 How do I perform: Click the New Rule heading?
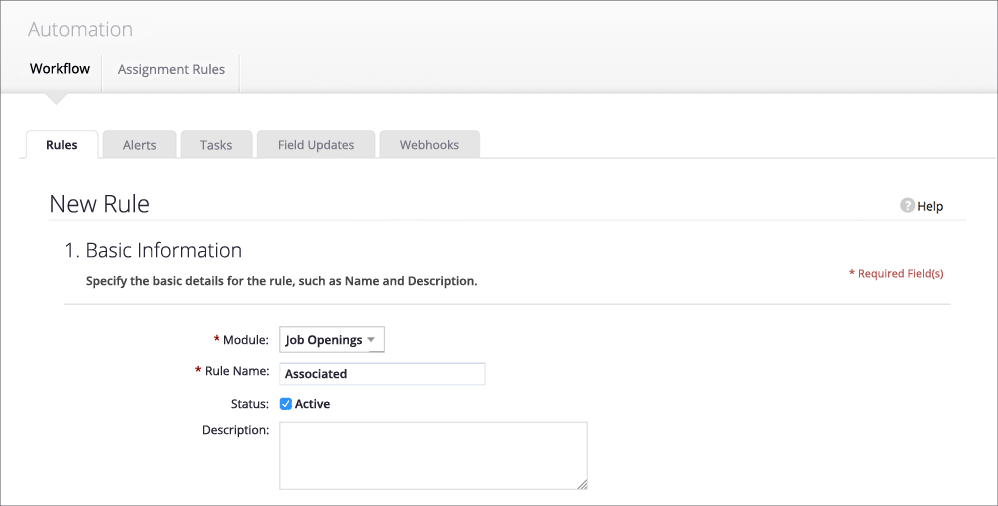pyautogui.click(x=99, y=204)
